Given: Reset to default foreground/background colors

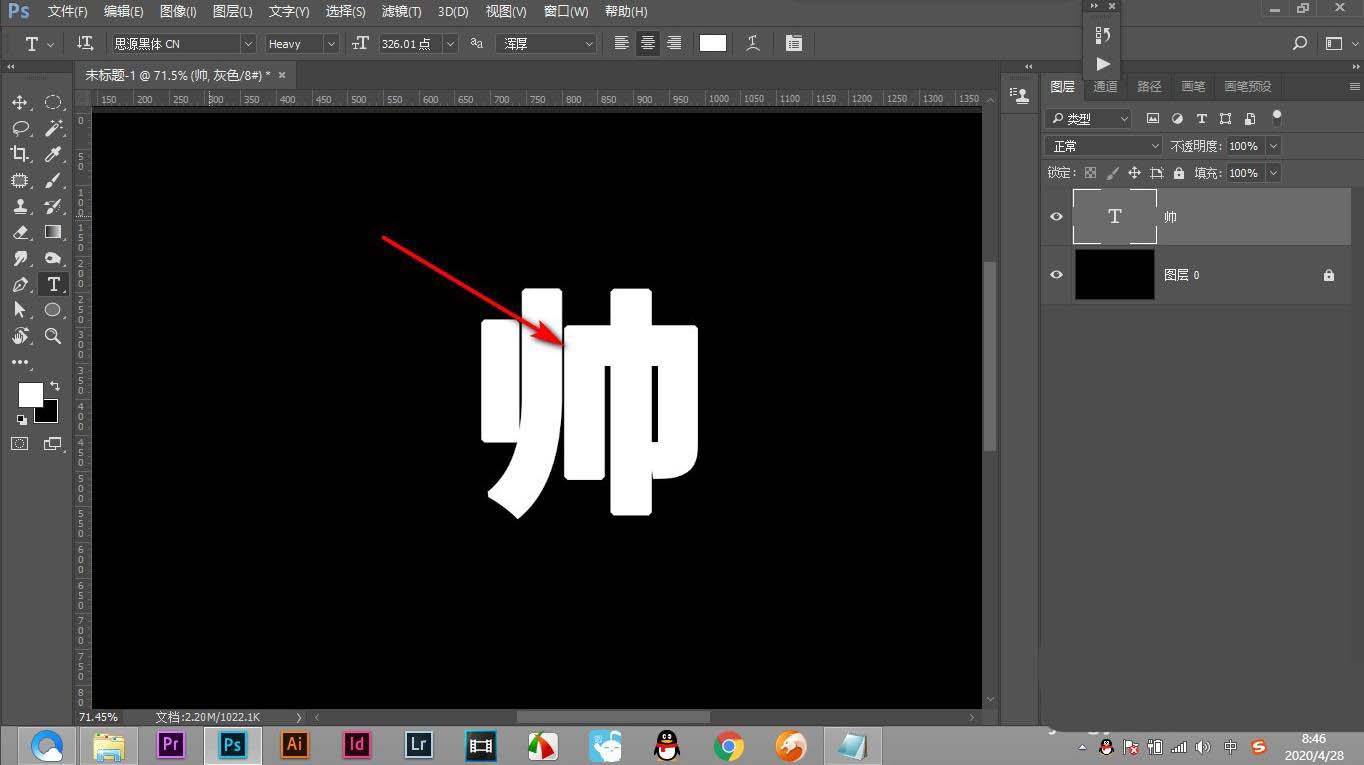Looking at the screenshot, I should pos(22,419).
